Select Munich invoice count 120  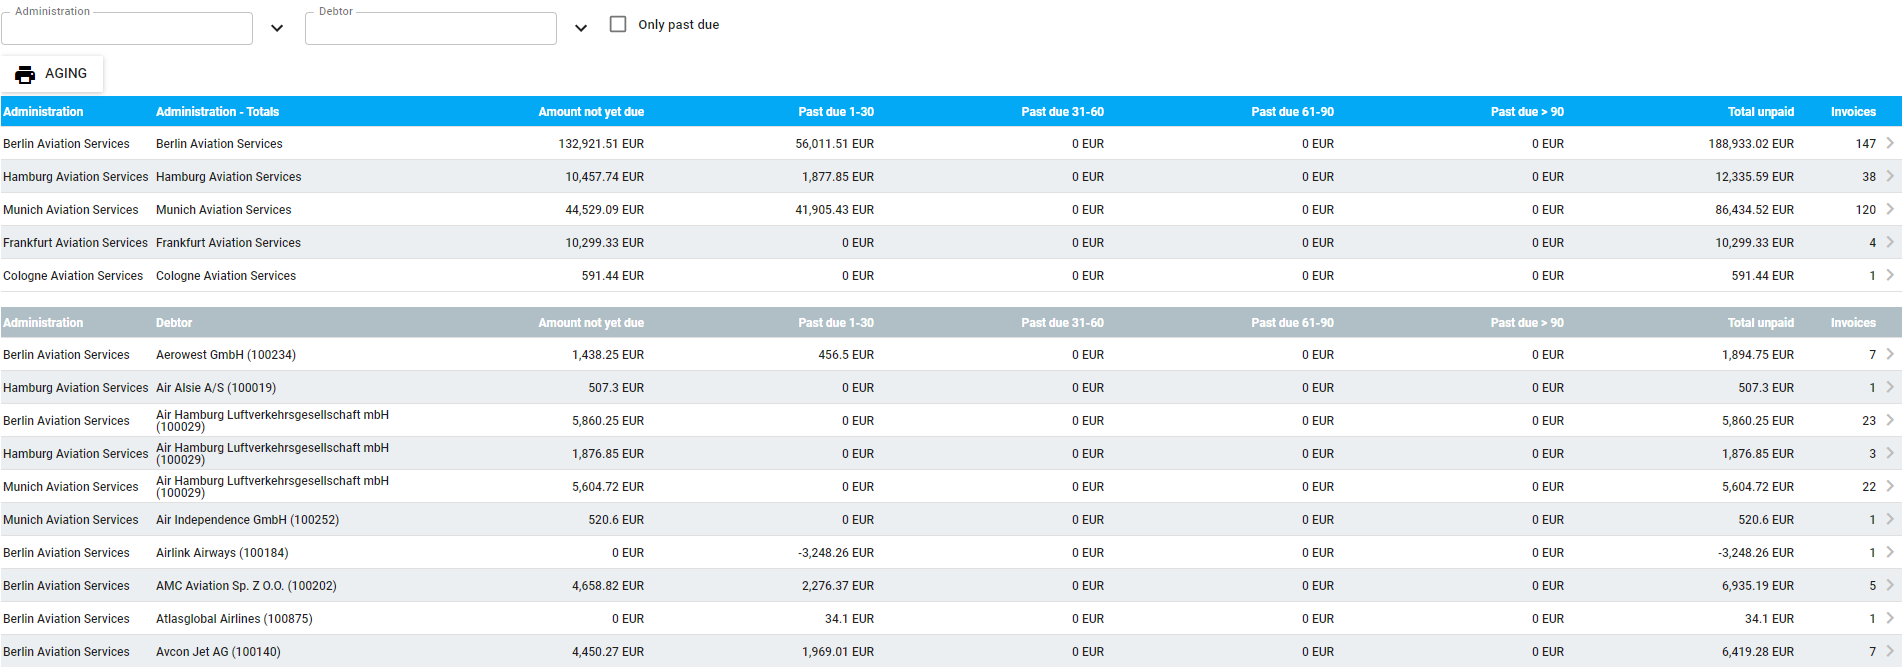coord(1866,210)
